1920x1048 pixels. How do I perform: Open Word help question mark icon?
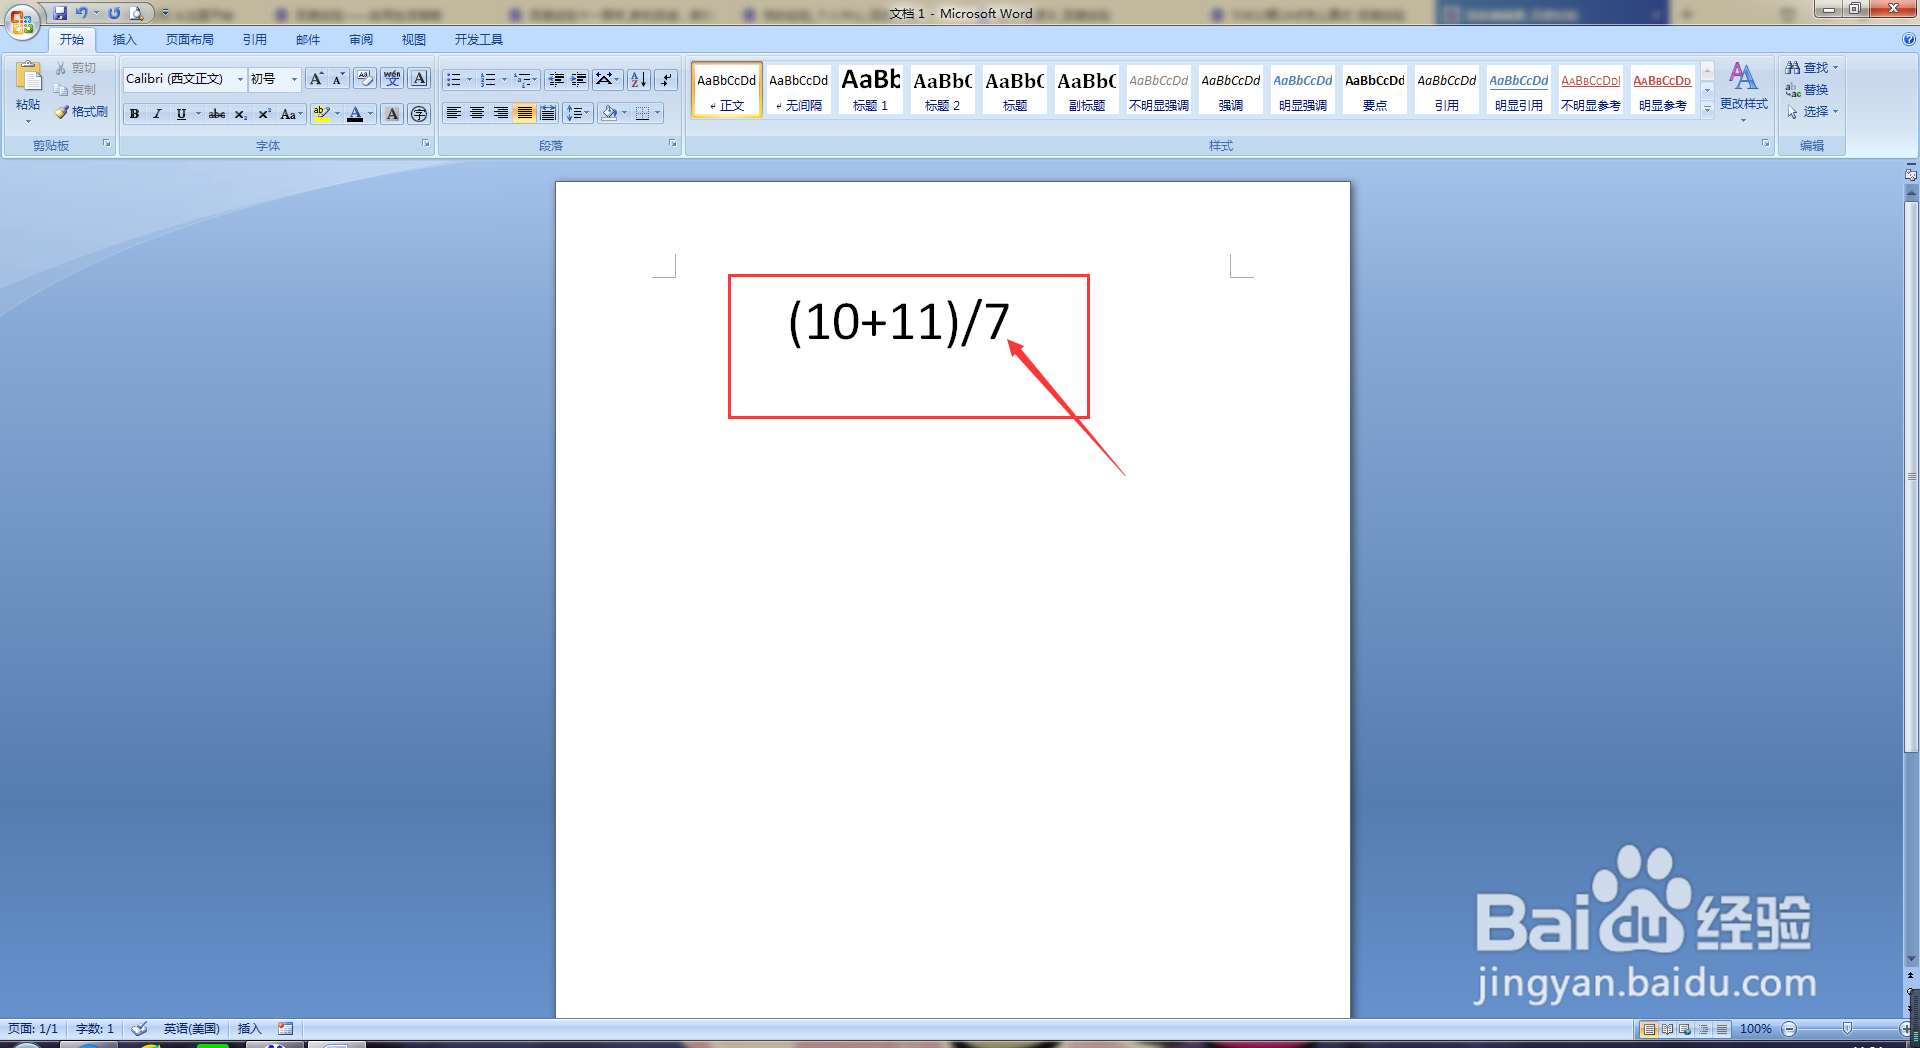click(x=1909, y=39)
